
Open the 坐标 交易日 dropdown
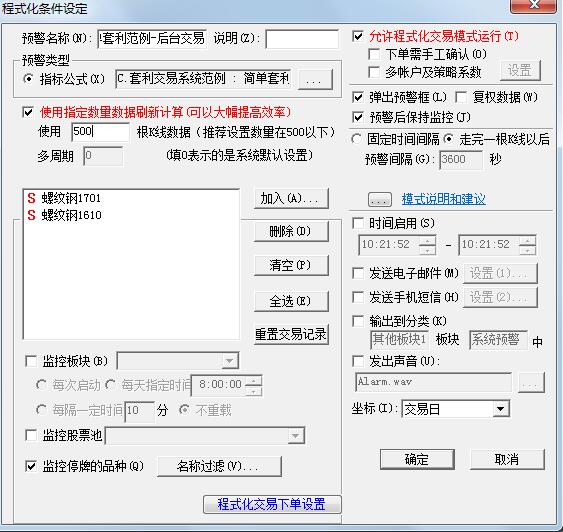(500, 409)
